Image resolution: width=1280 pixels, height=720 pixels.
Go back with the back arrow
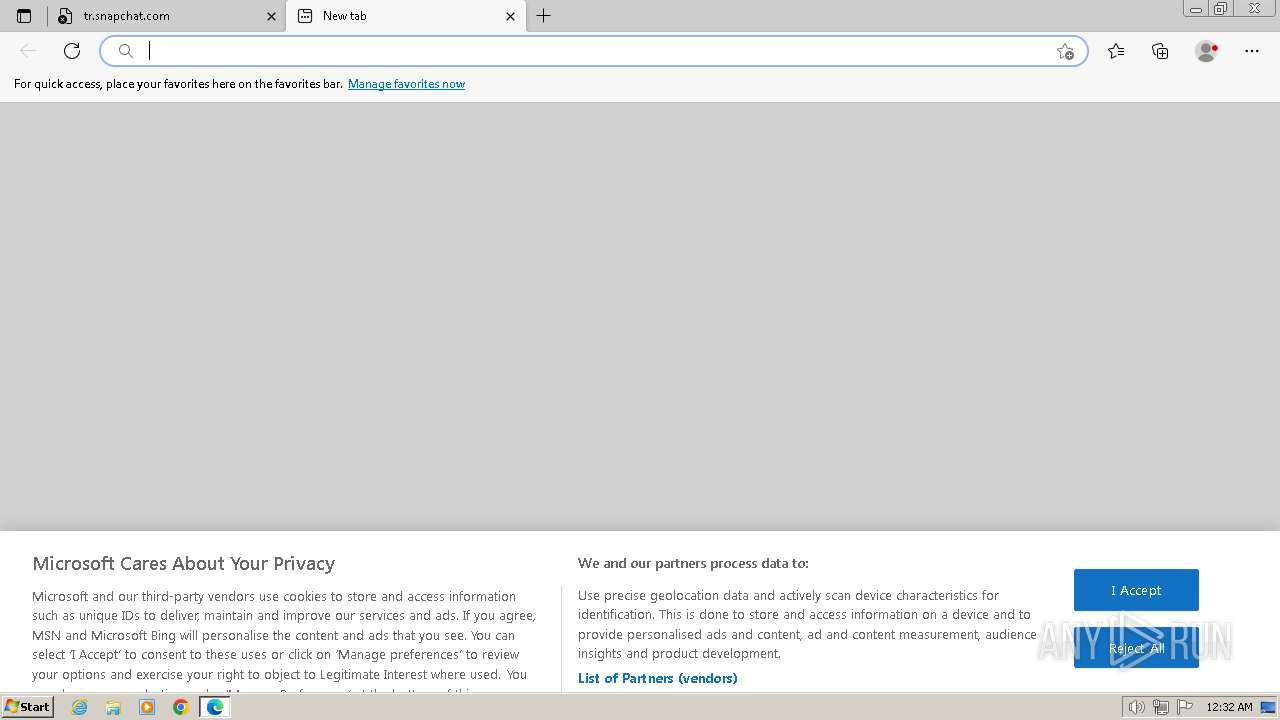coord(28,51)
